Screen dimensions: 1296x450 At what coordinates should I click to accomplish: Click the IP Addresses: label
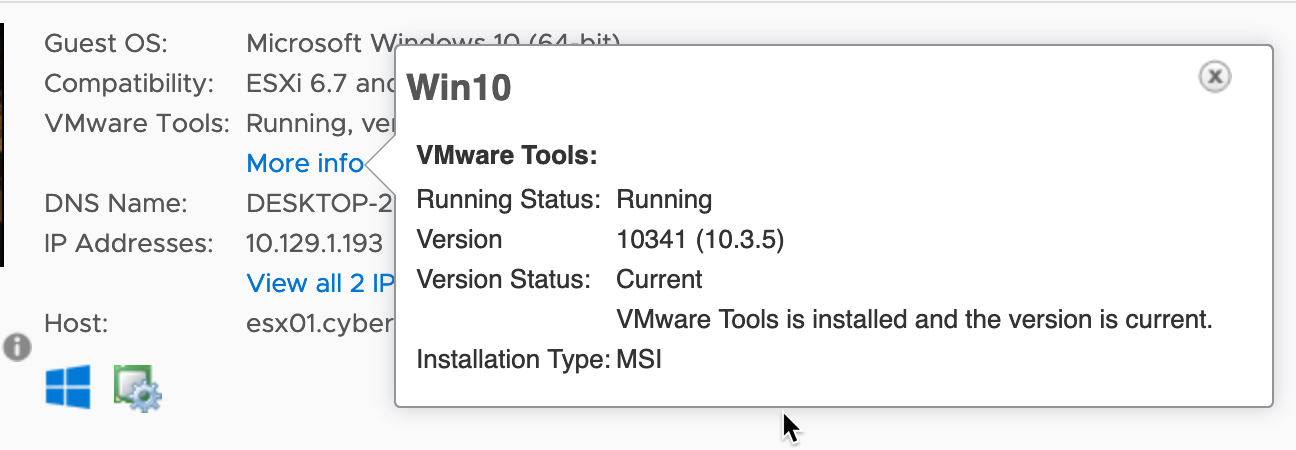[x=129, y=243]
